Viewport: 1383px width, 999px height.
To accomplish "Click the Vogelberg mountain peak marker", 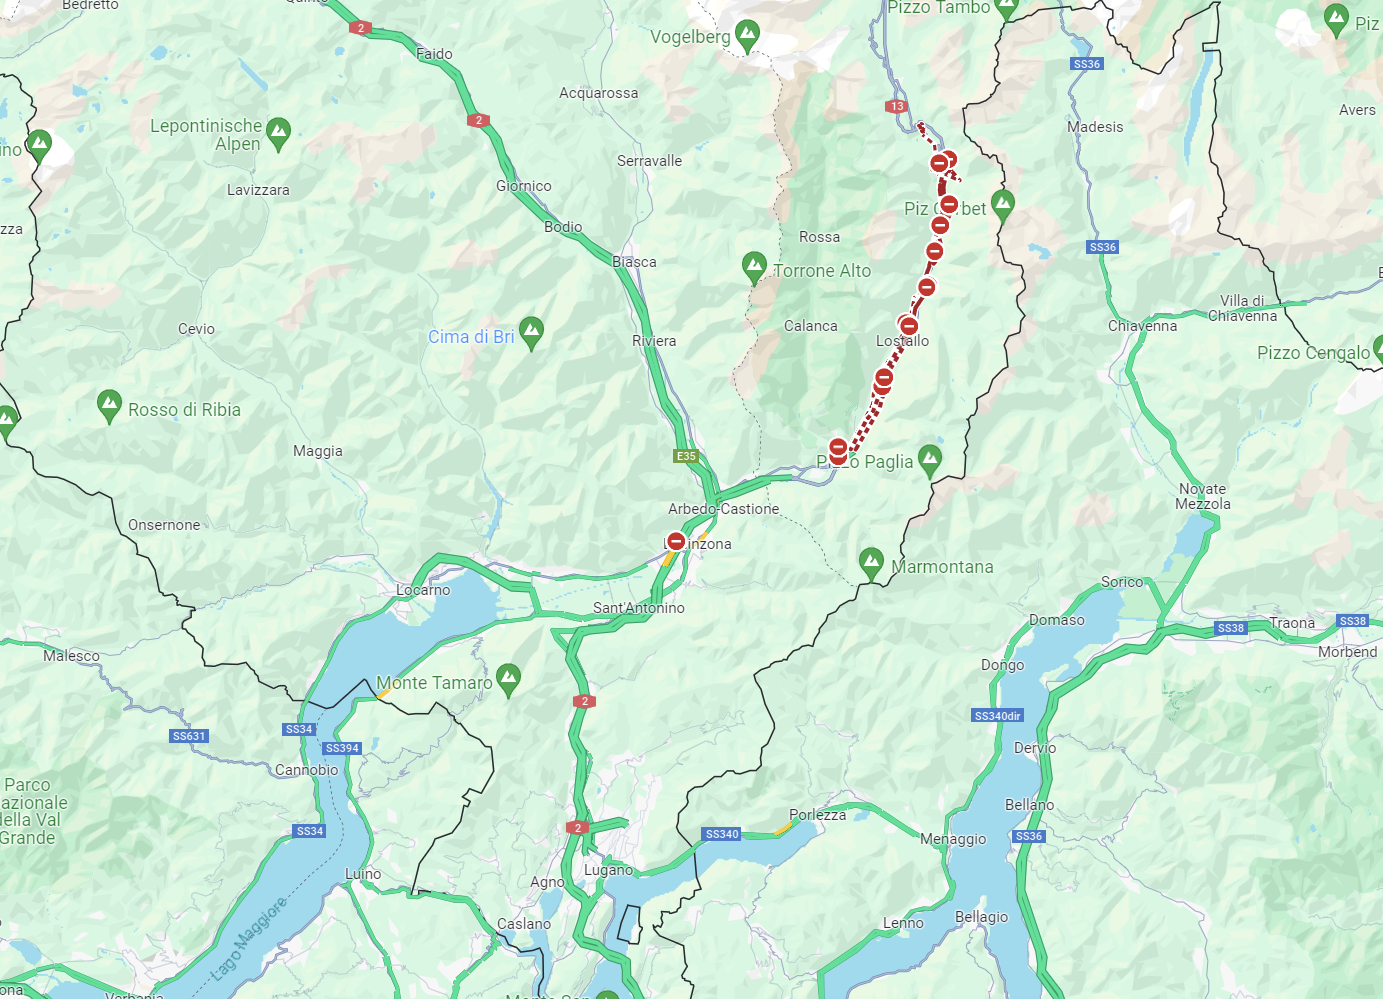I will [747, 35].
